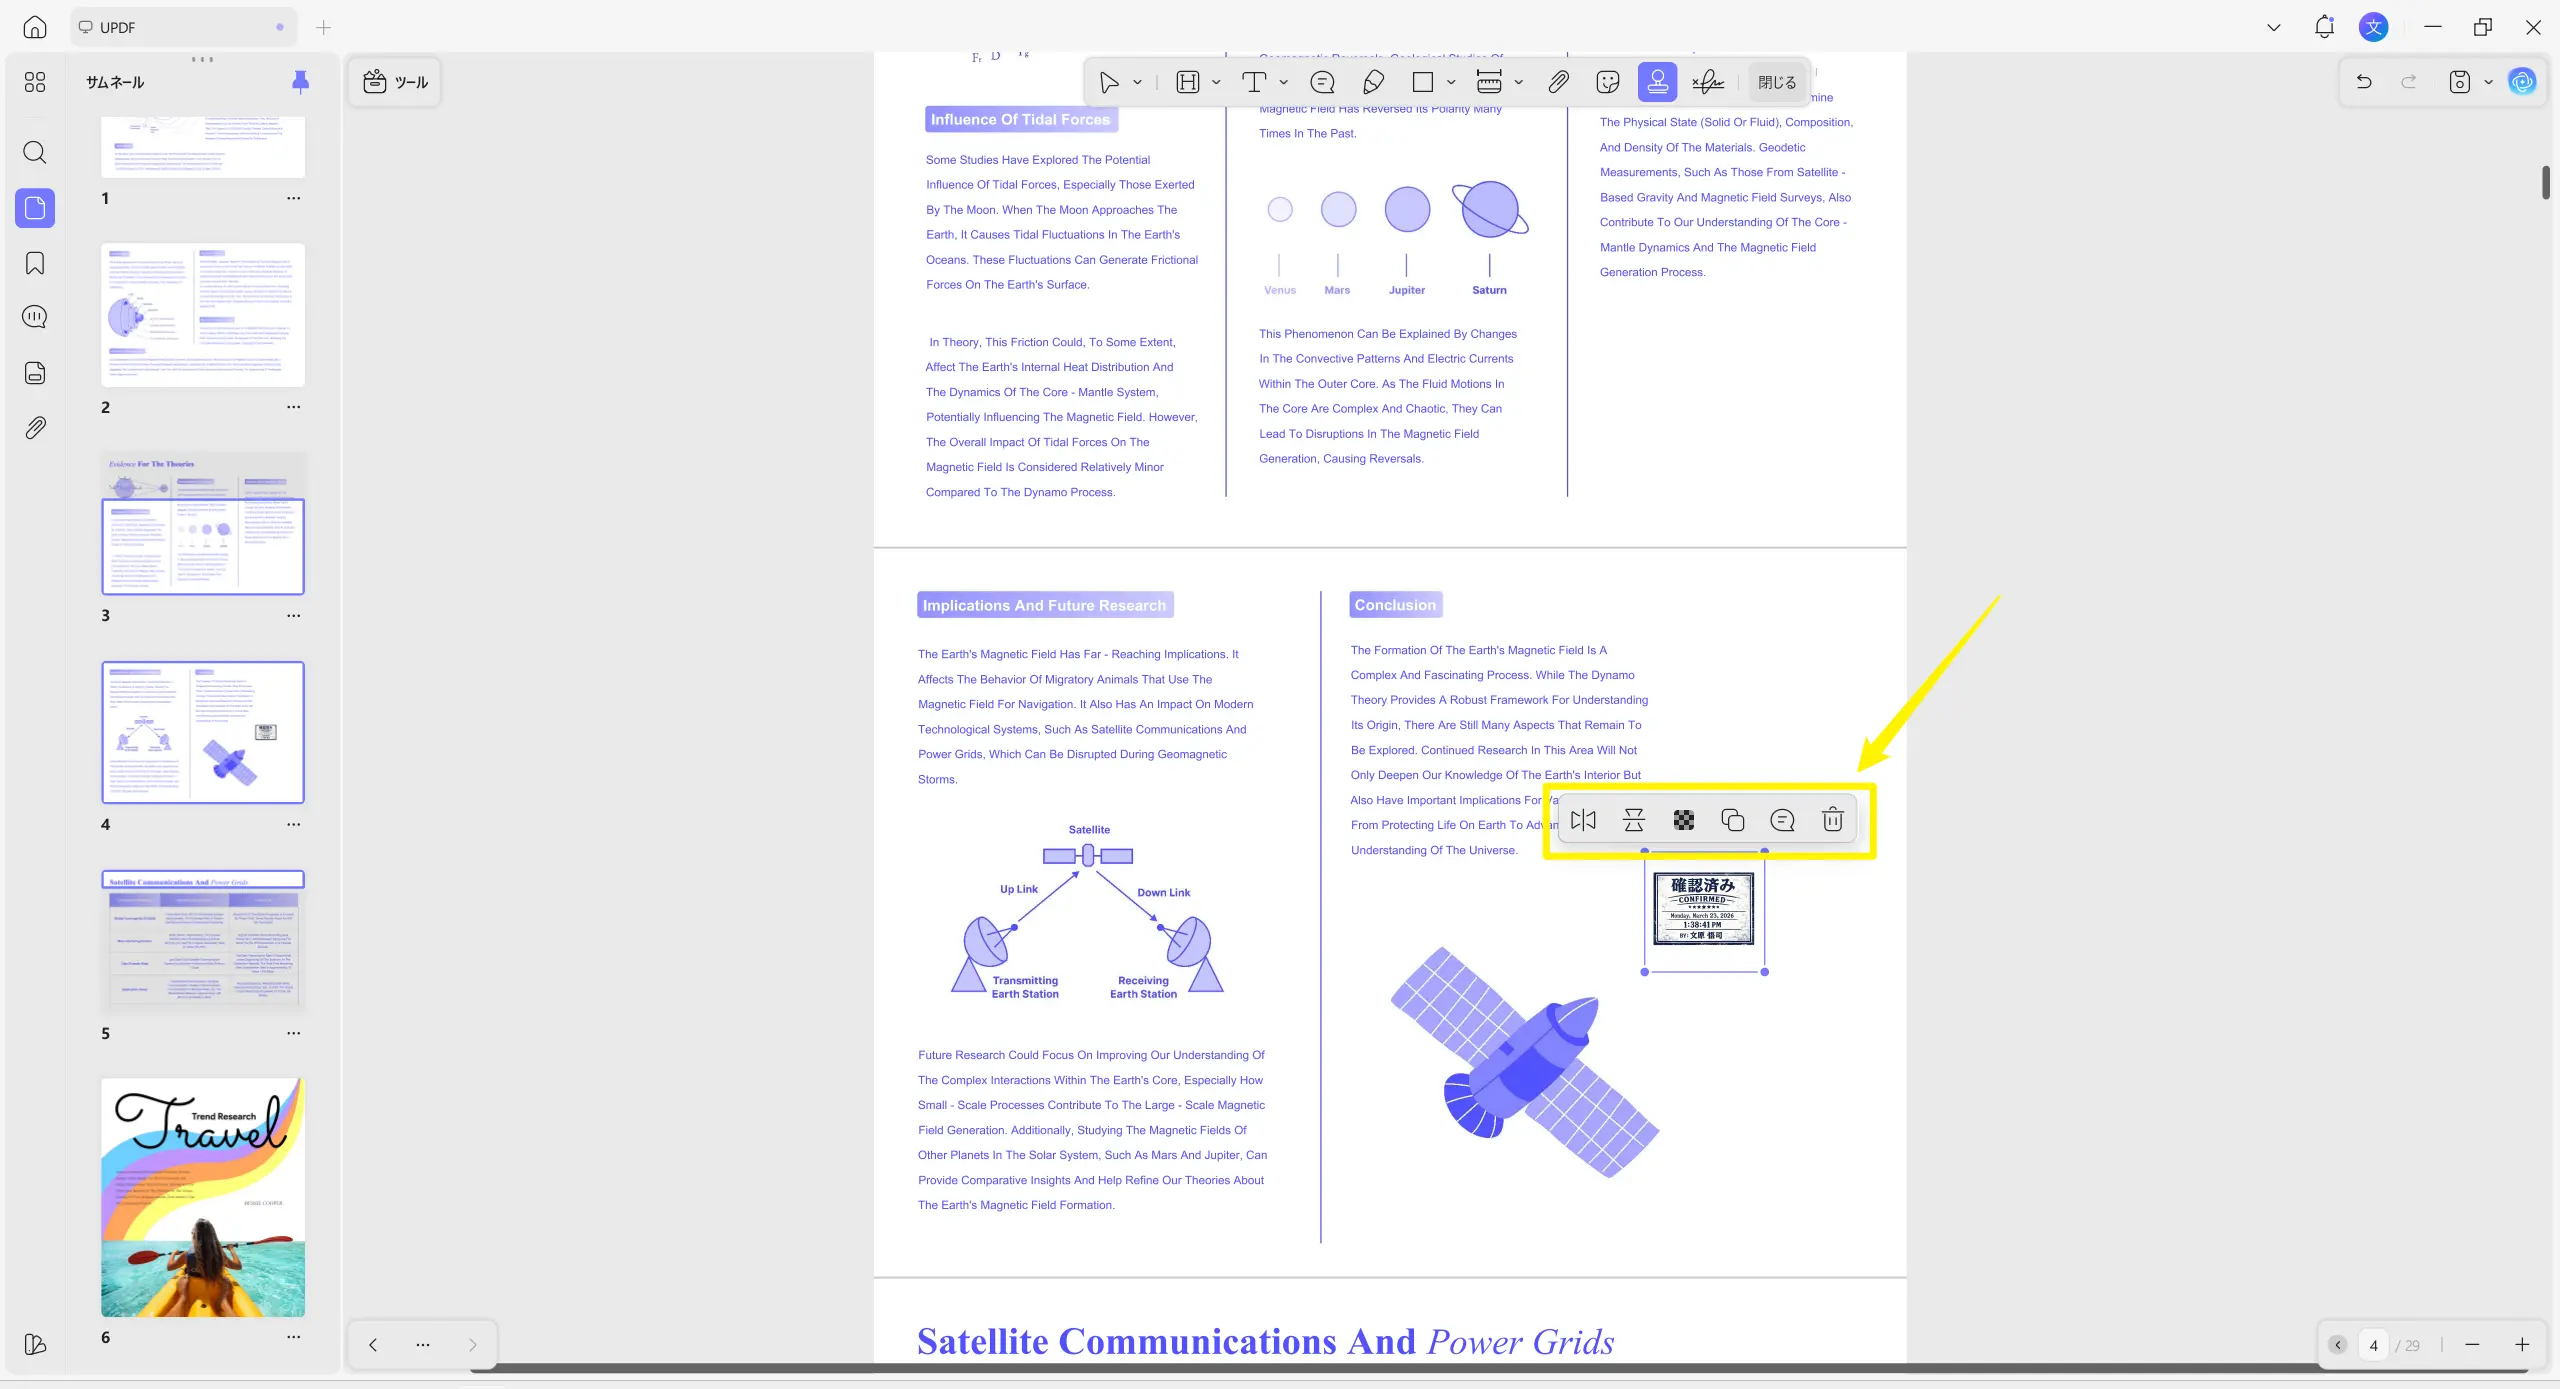Delete the selected stamp with trash icon

(x=1832, y=820)
